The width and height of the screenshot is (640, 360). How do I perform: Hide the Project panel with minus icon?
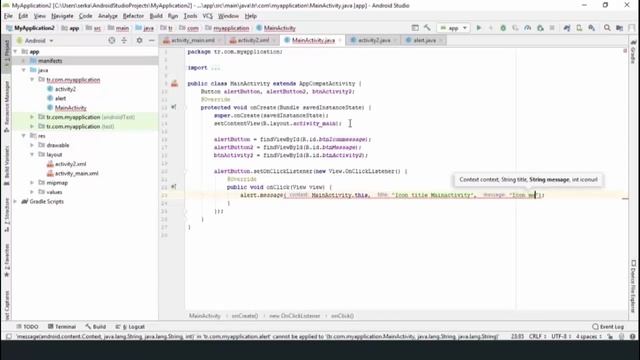pos(151,40)
